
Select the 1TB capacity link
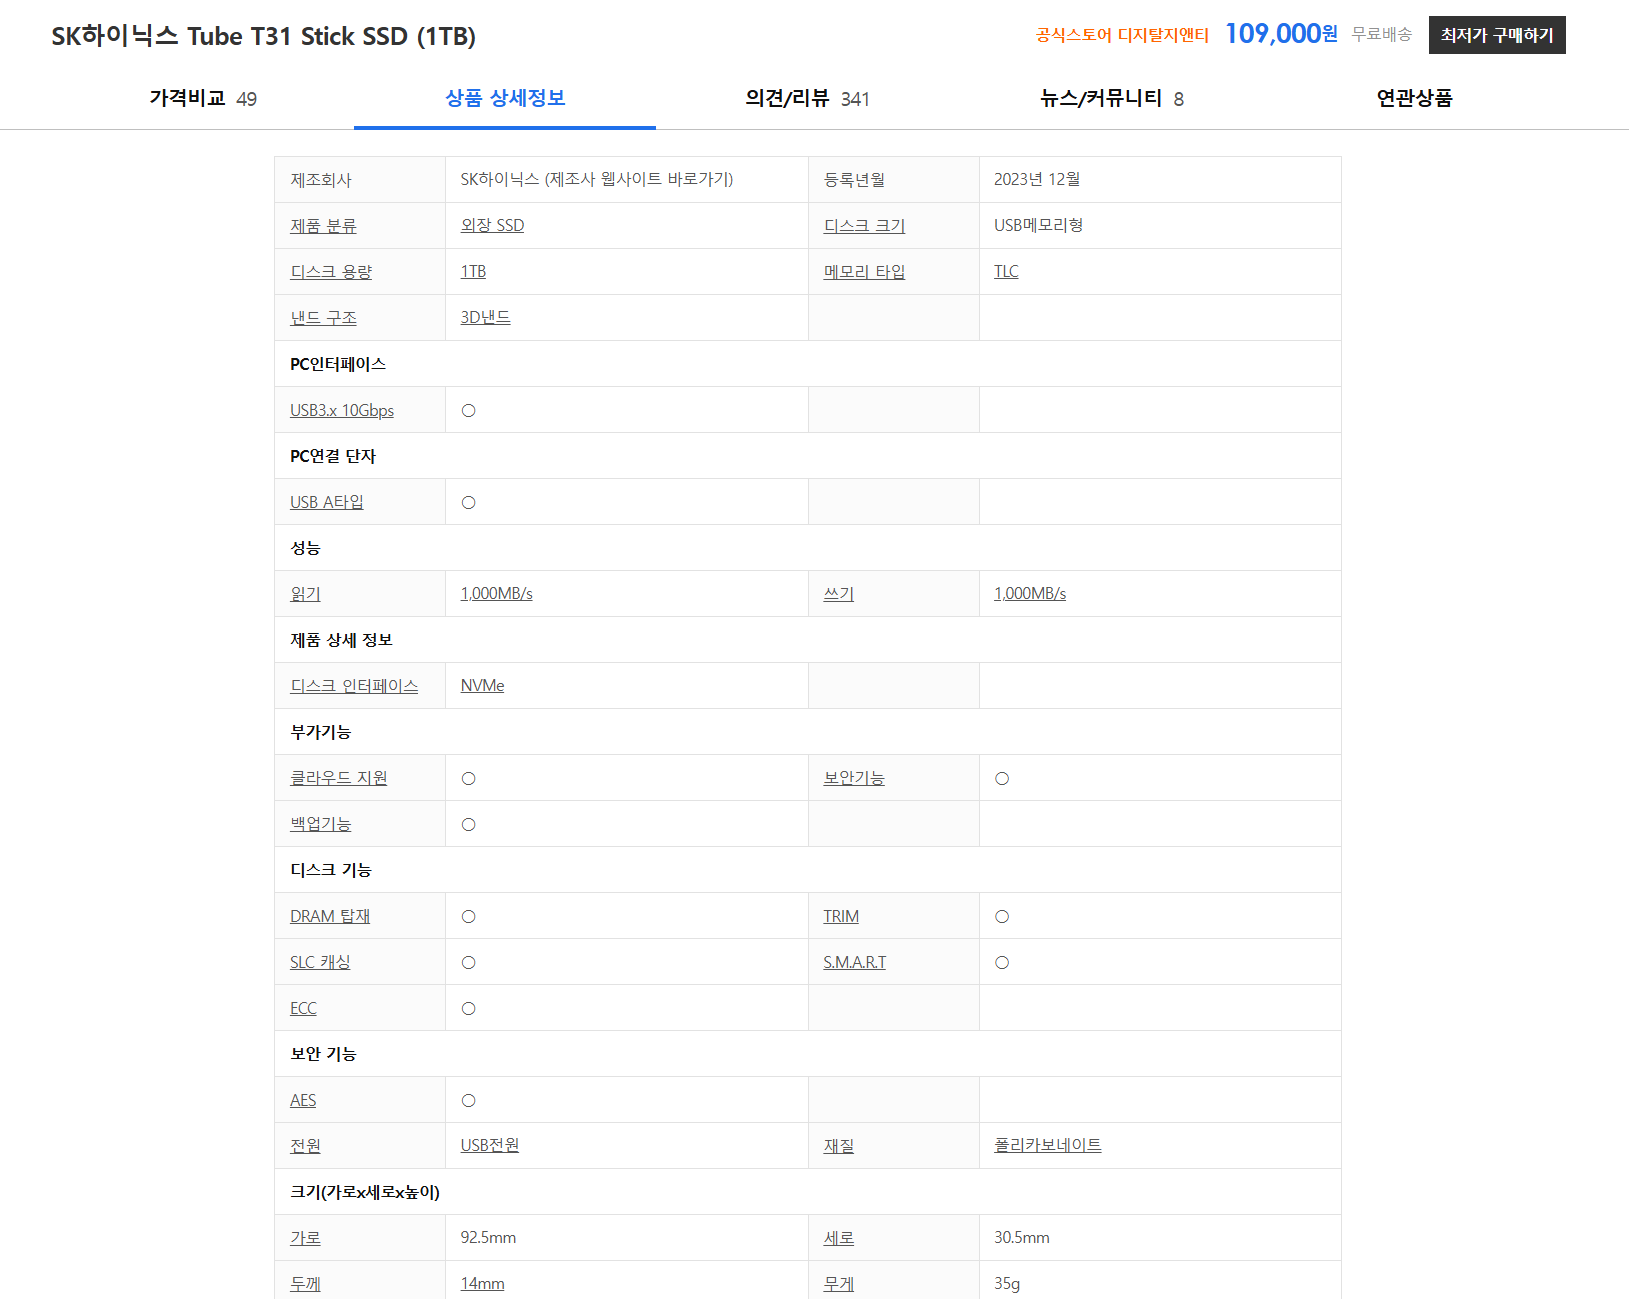click(473, 272)
